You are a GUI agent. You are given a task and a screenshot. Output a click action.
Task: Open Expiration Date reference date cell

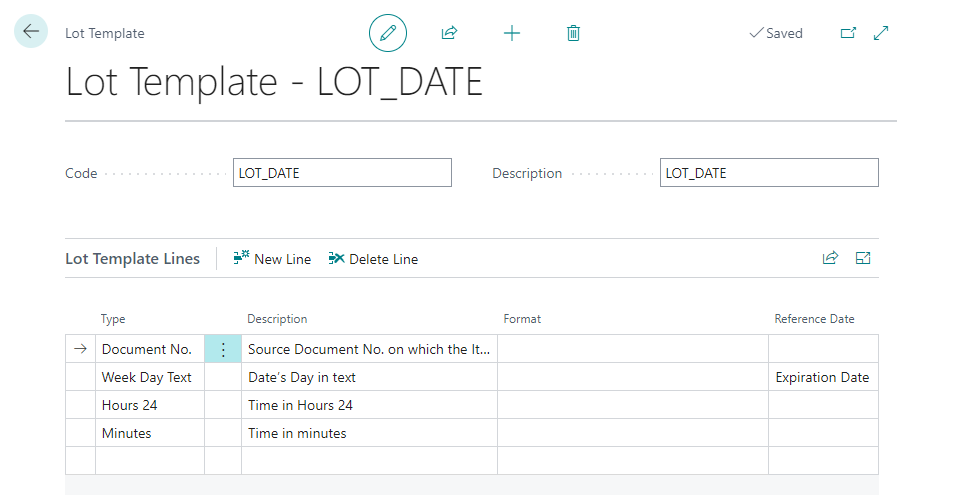pos(822,377)
